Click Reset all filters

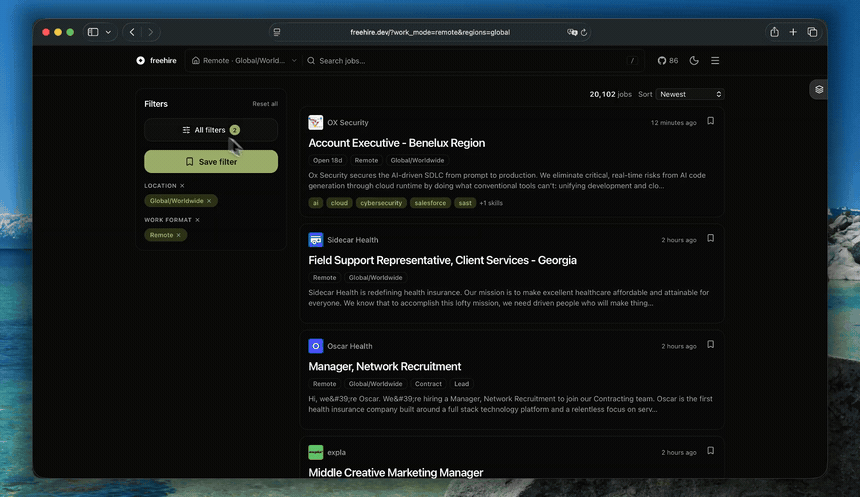coord(265,104)
